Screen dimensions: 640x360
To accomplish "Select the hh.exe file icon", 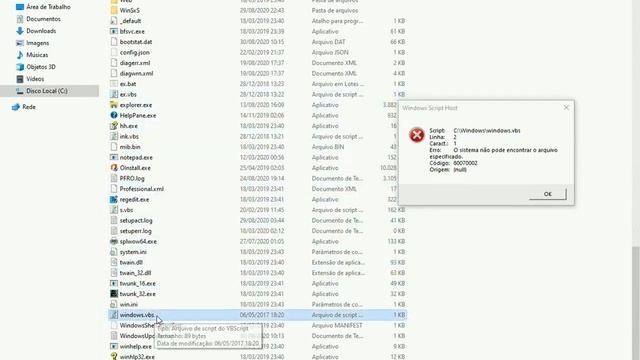I will click(114, 126).
